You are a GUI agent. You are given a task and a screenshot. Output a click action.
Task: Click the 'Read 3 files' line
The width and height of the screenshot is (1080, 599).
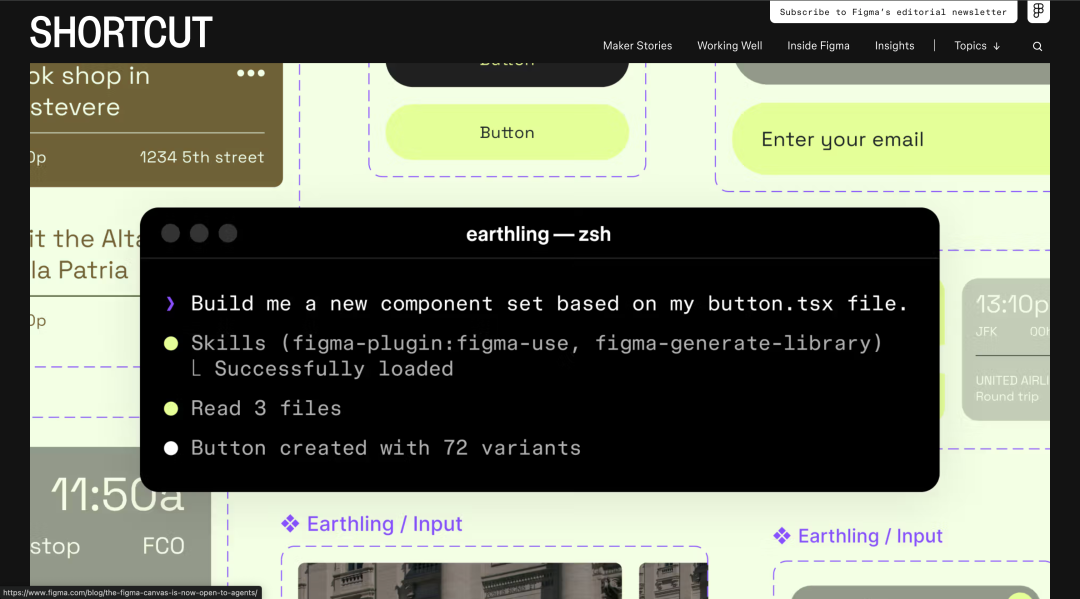[266, 408]
